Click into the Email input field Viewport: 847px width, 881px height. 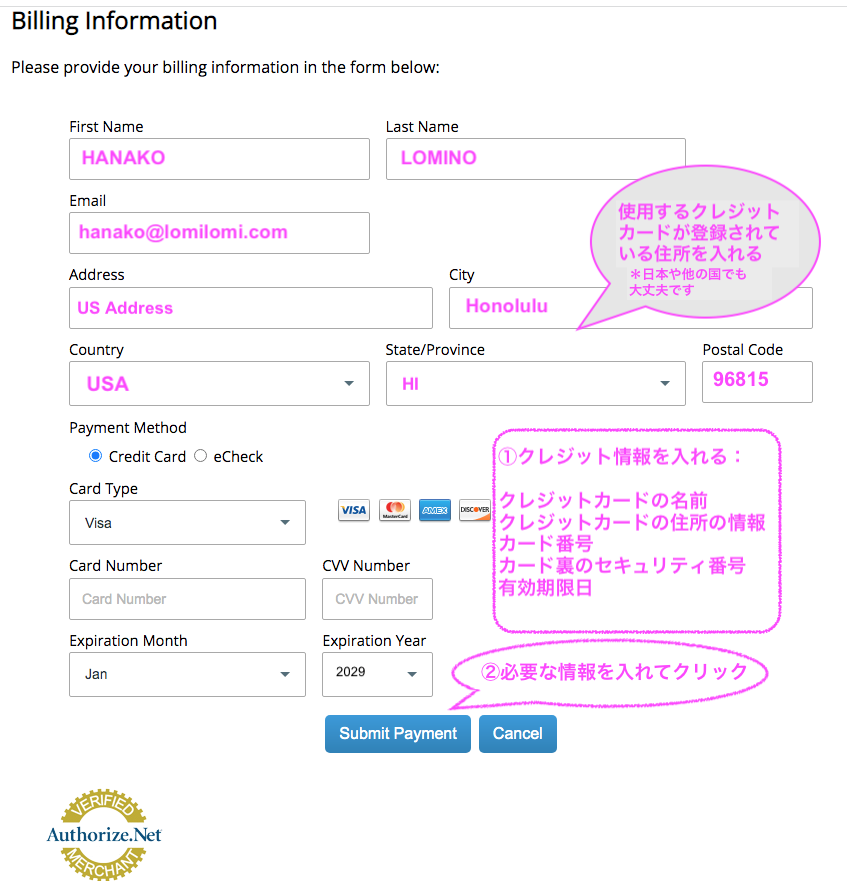point(219,233)
